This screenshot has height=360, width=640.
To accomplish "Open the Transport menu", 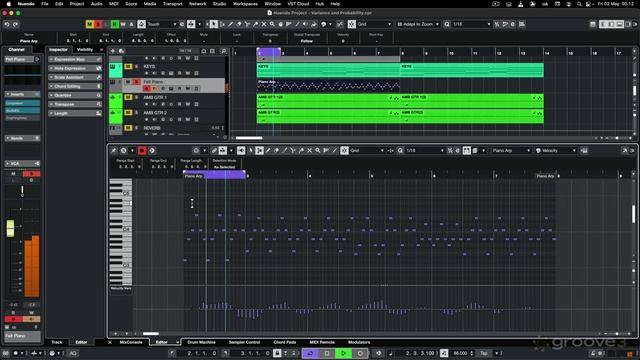I will click(x=173, y=4).
